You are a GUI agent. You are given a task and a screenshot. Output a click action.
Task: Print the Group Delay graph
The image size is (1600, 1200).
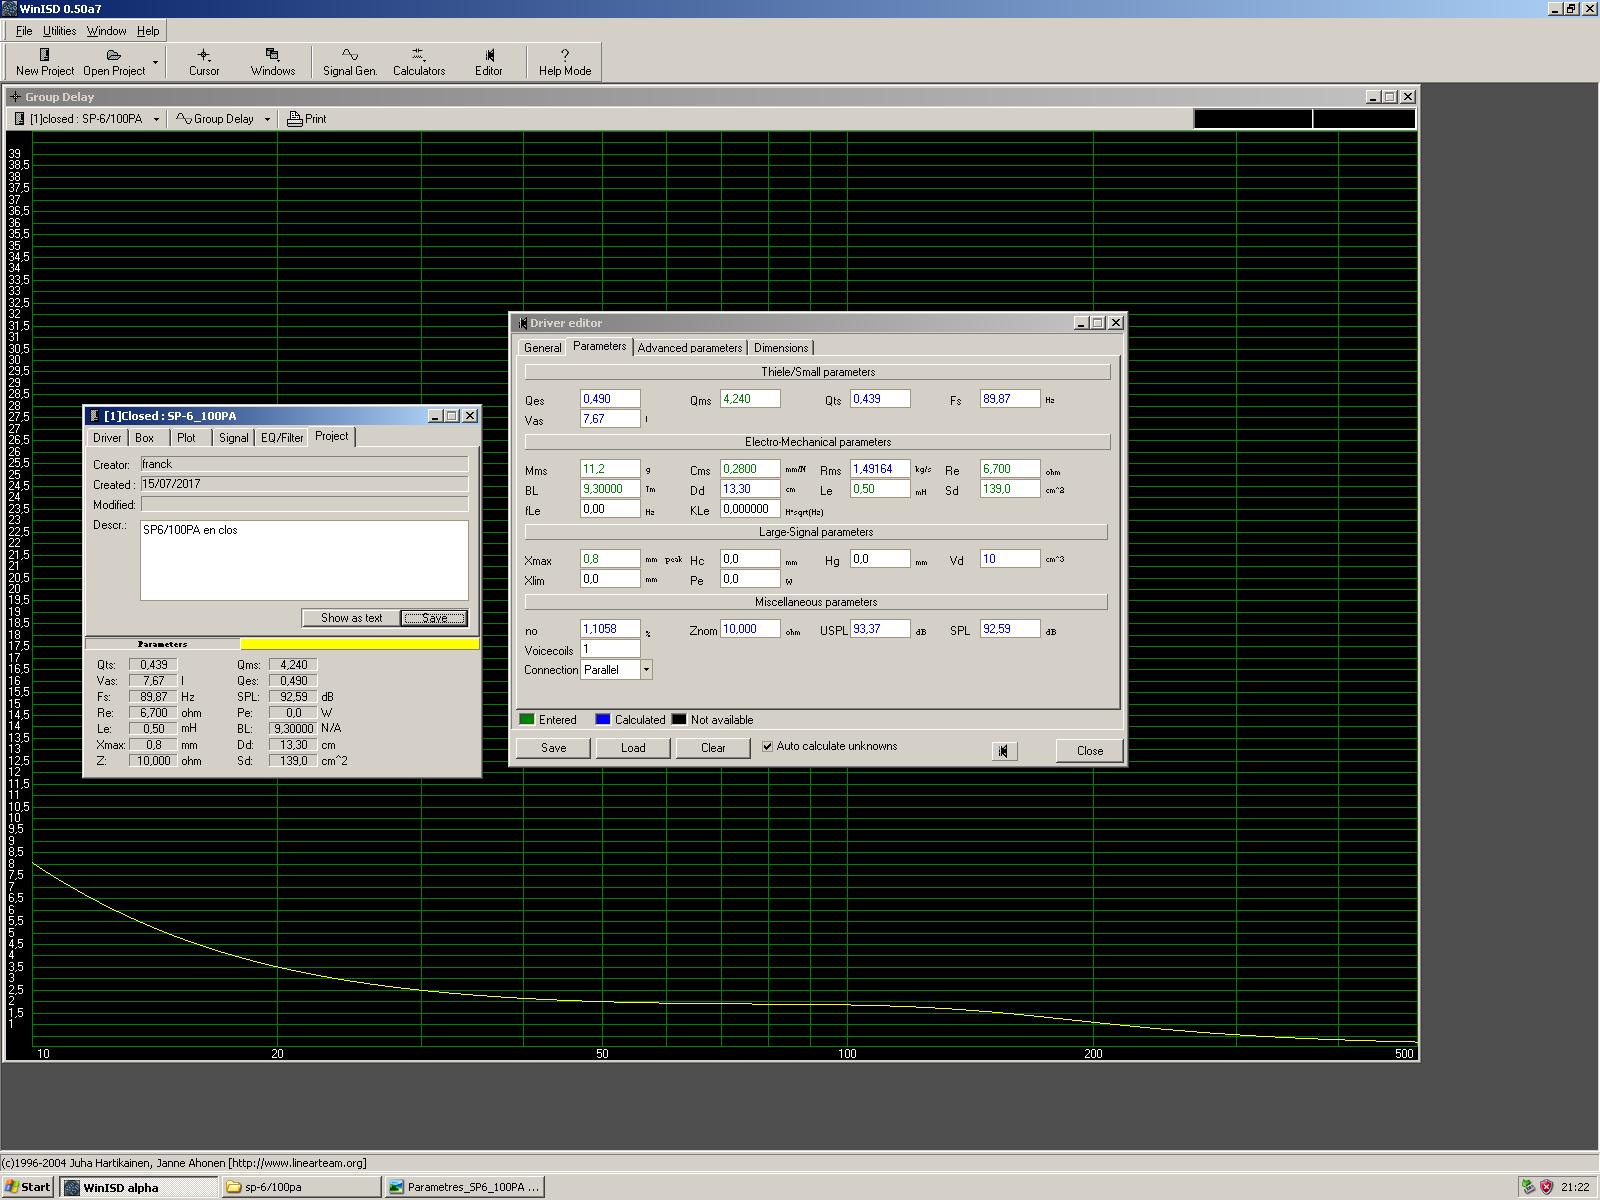(x=307, y=119)
